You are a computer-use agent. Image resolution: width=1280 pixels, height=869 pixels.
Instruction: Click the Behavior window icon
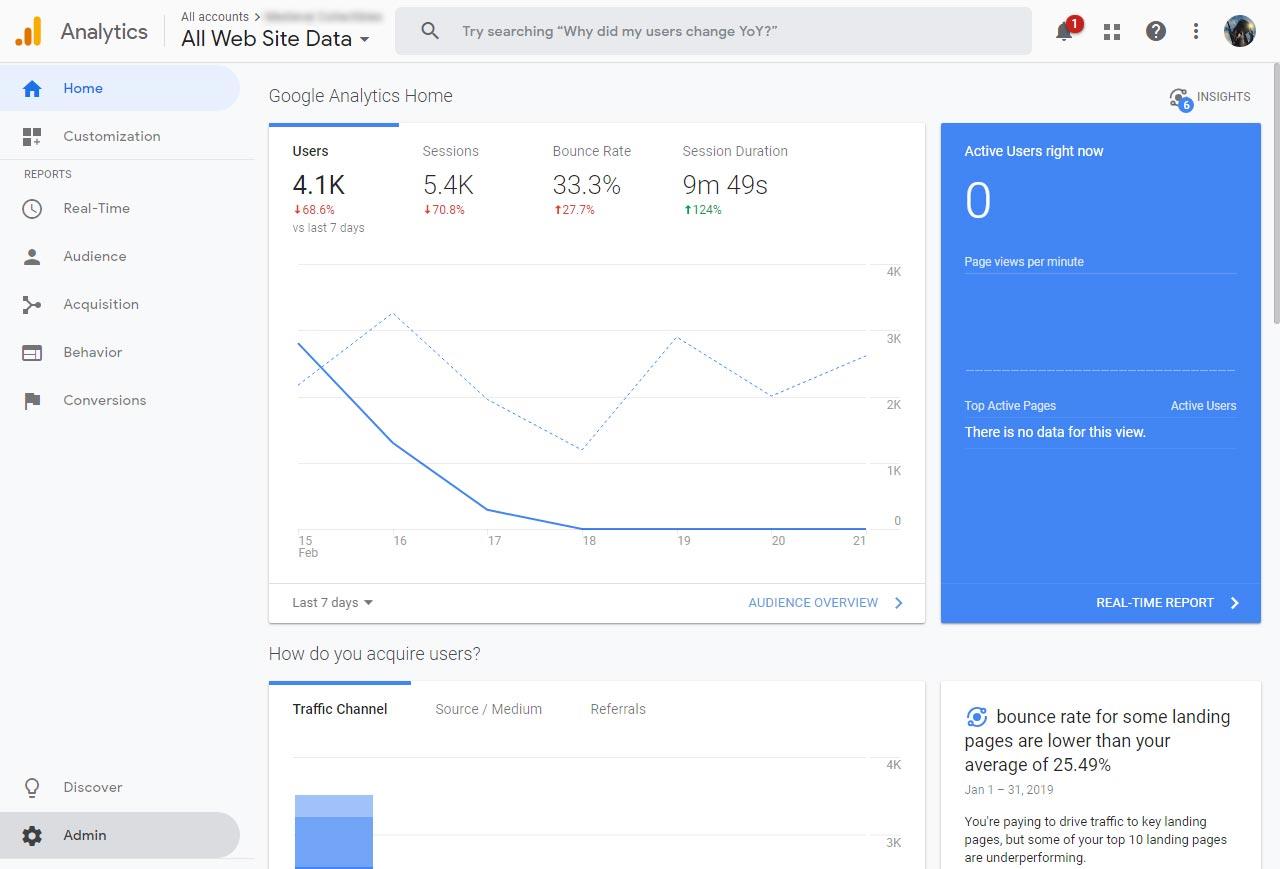[32, 352]
